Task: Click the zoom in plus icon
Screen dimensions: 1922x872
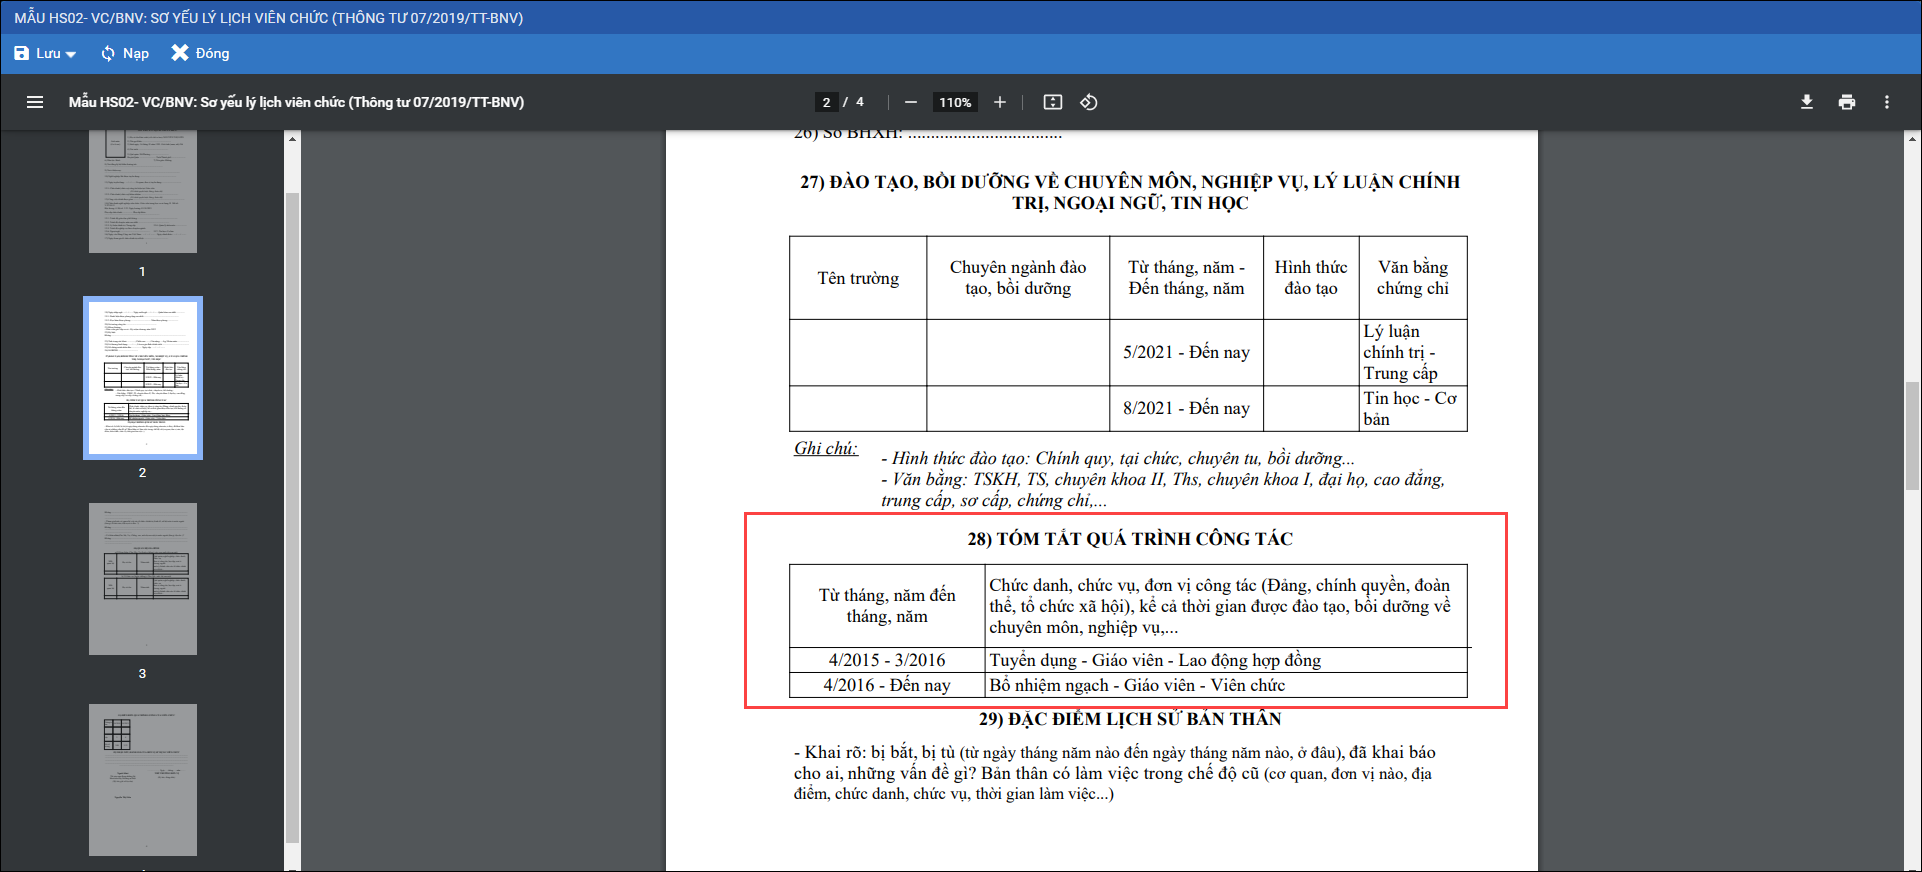Action: (x=999, y=102)
